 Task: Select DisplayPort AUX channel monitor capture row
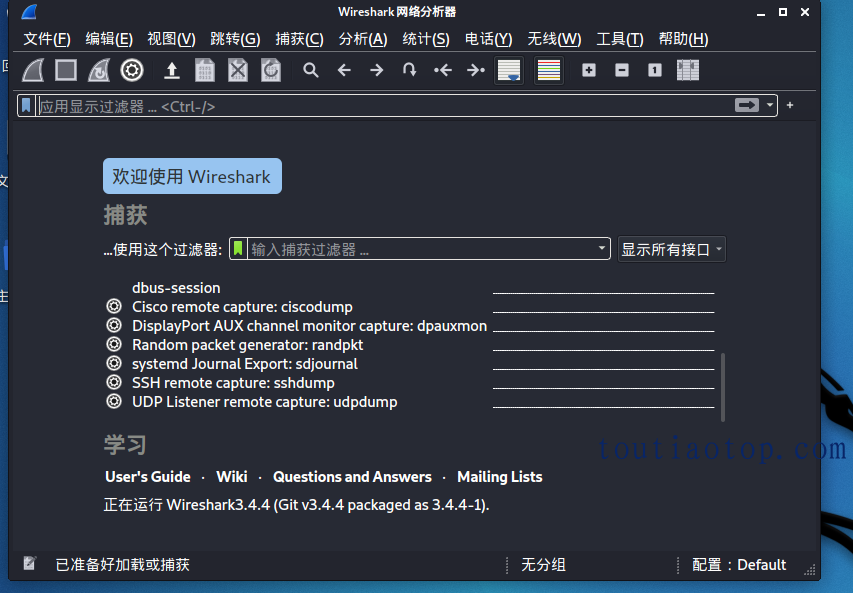click(411, 326)
